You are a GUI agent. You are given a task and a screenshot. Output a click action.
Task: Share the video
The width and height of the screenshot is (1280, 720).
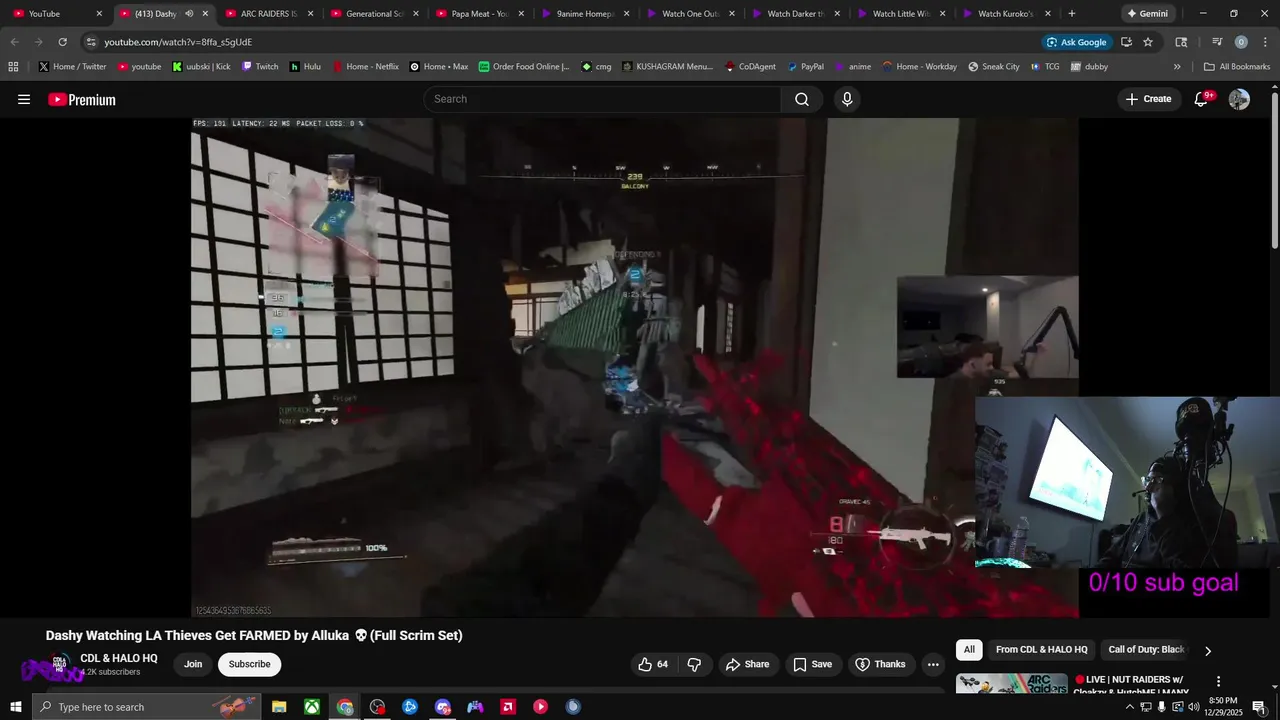(x=747, y=664)
